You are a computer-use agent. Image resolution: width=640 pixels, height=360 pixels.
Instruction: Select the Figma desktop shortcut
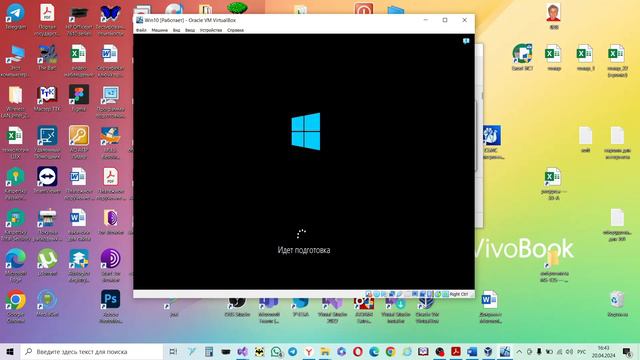coord(79,99)
